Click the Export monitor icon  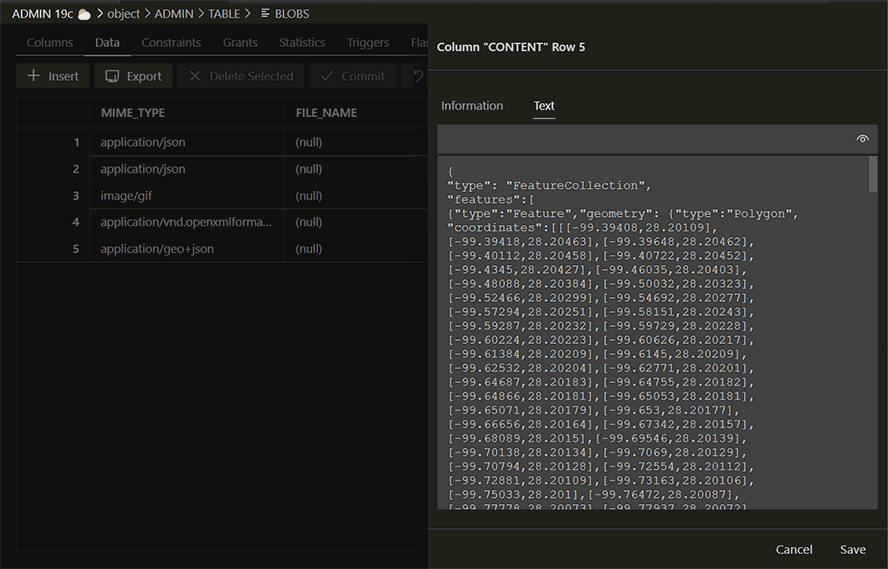point(112,76)
